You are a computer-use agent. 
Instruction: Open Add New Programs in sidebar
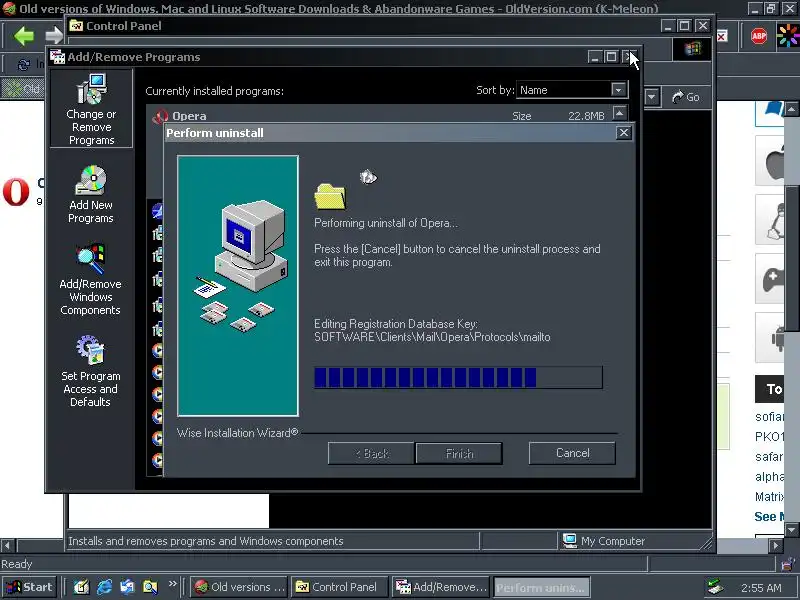click(x=91, y=195)
